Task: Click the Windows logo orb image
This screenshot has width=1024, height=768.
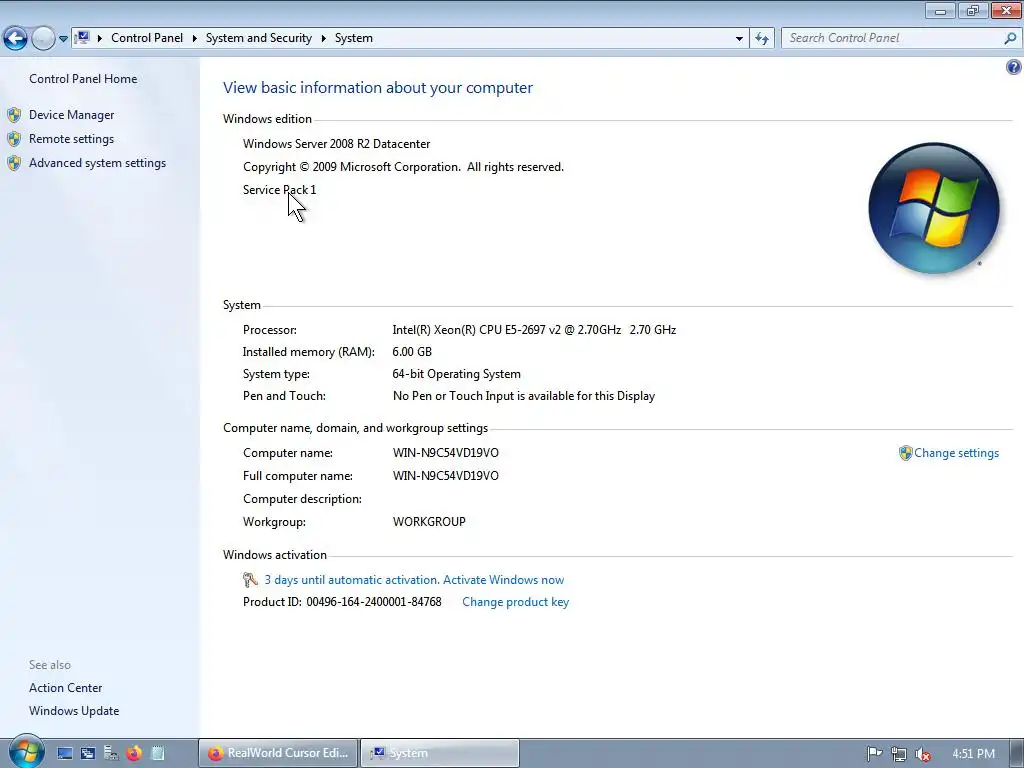Action: 934,208
